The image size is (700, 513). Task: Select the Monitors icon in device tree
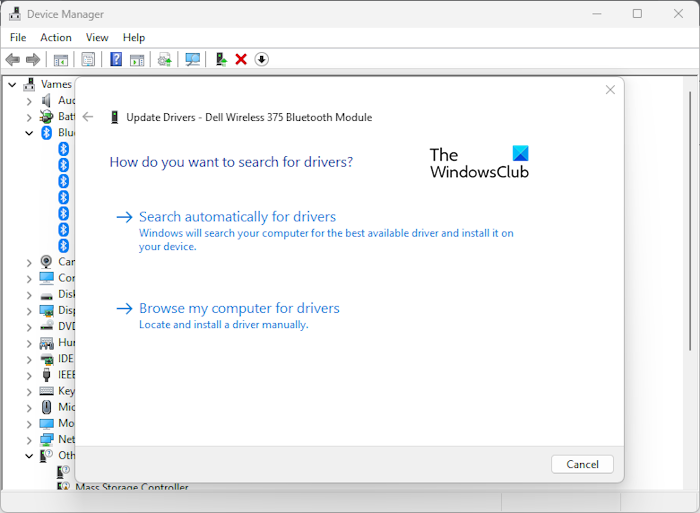[46, 423]
